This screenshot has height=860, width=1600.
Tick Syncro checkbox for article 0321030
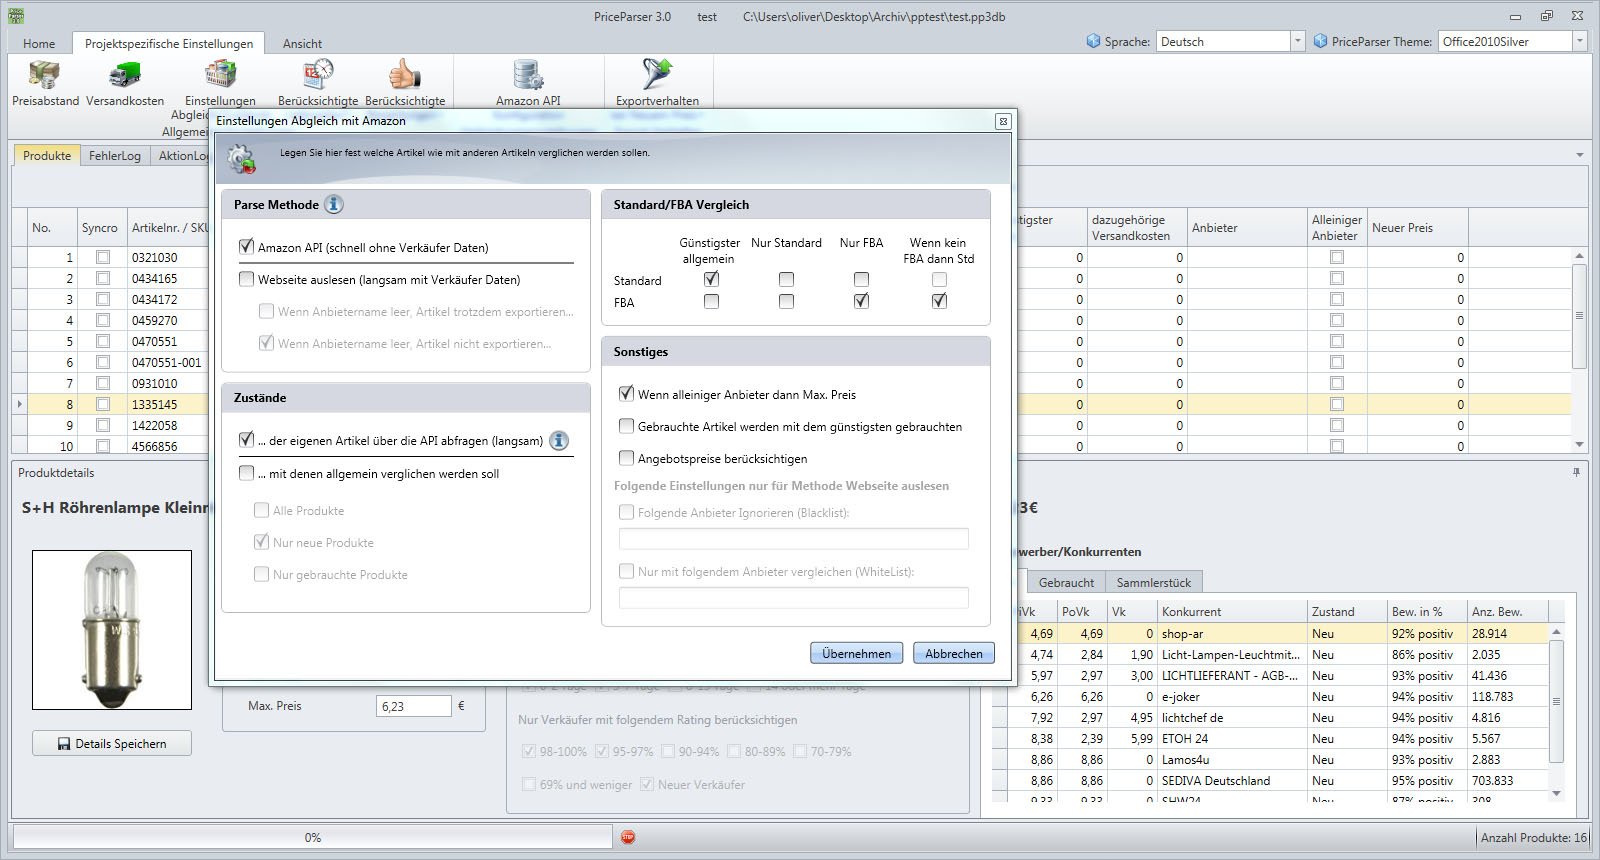coord(103,257)
